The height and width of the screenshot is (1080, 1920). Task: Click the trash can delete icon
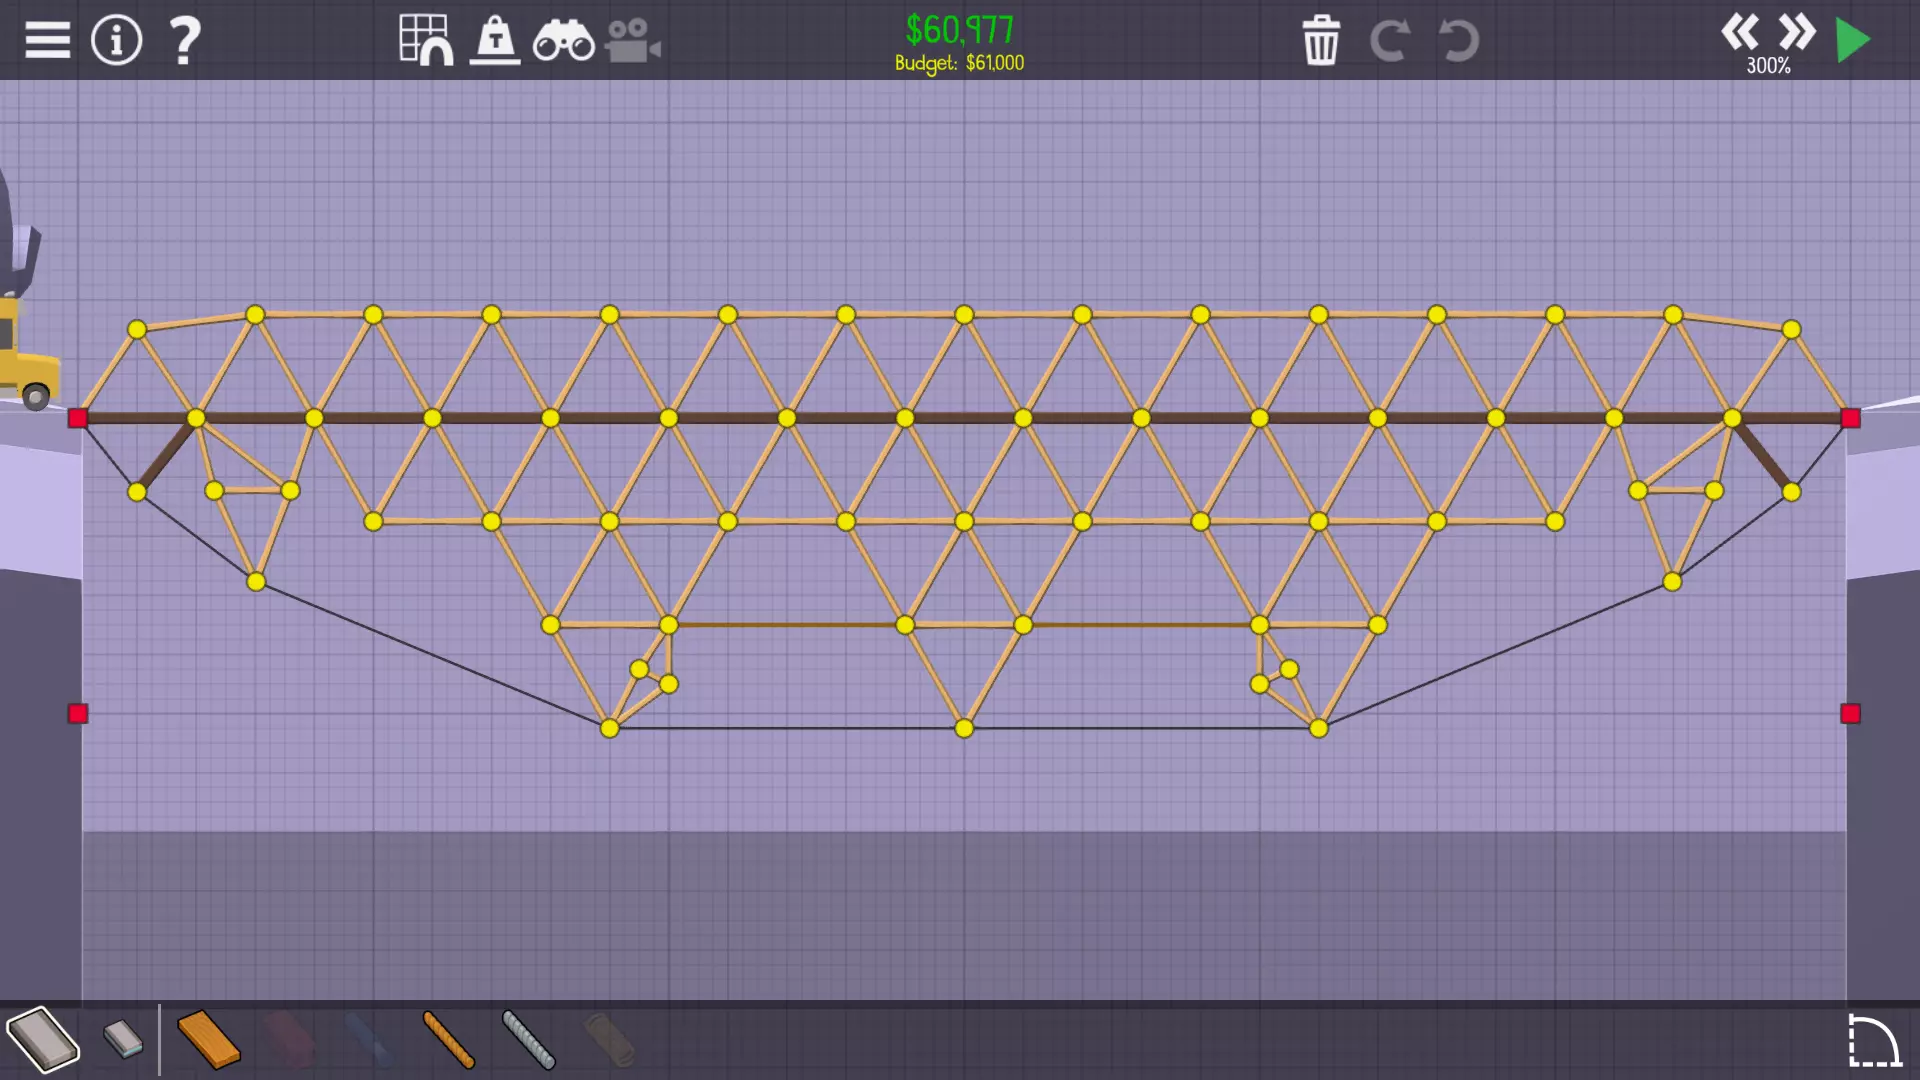(x=1321, y=40)
